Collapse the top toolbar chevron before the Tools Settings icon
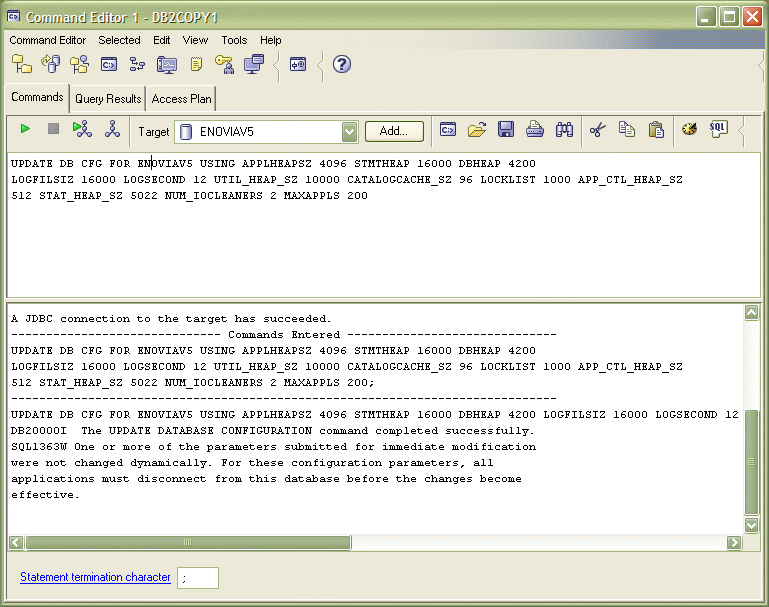The image size is (769, 607). (277, 65)
